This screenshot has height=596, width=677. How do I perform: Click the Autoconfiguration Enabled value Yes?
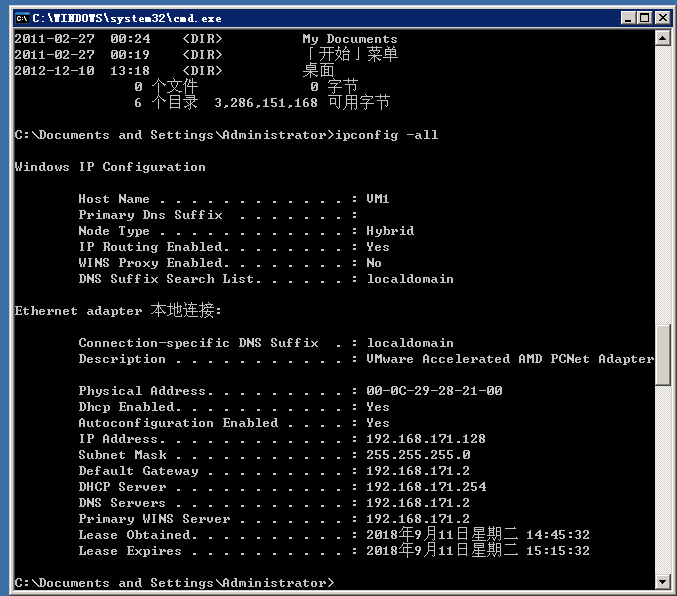[x=378, y=423]
